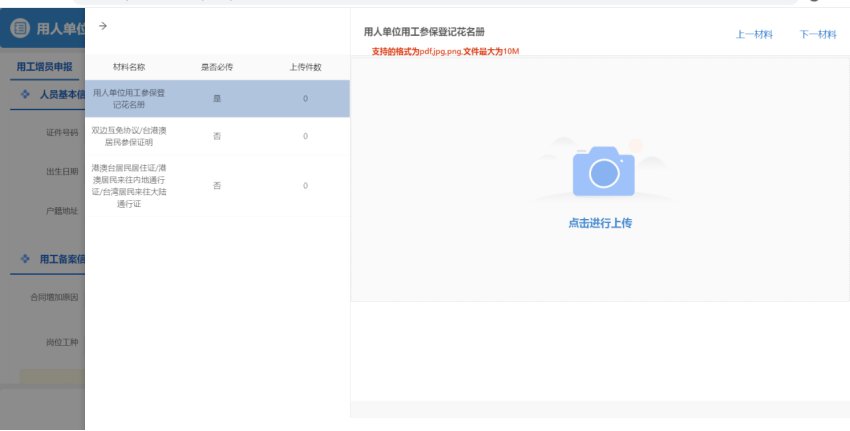Click the 合同增加原因 field label
Viewport: 850px width, 431px height.
pos(54,297)
